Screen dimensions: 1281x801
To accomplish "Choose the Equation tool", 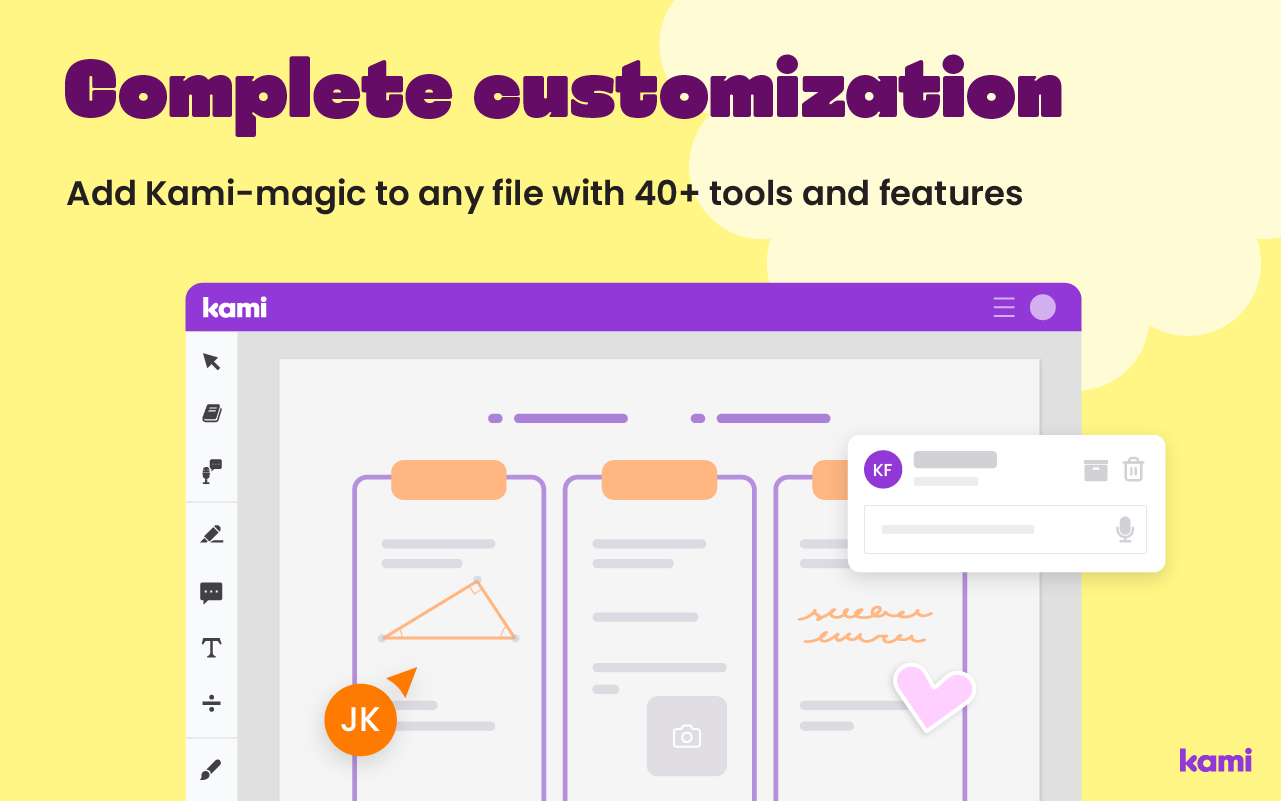I will 211,703.
